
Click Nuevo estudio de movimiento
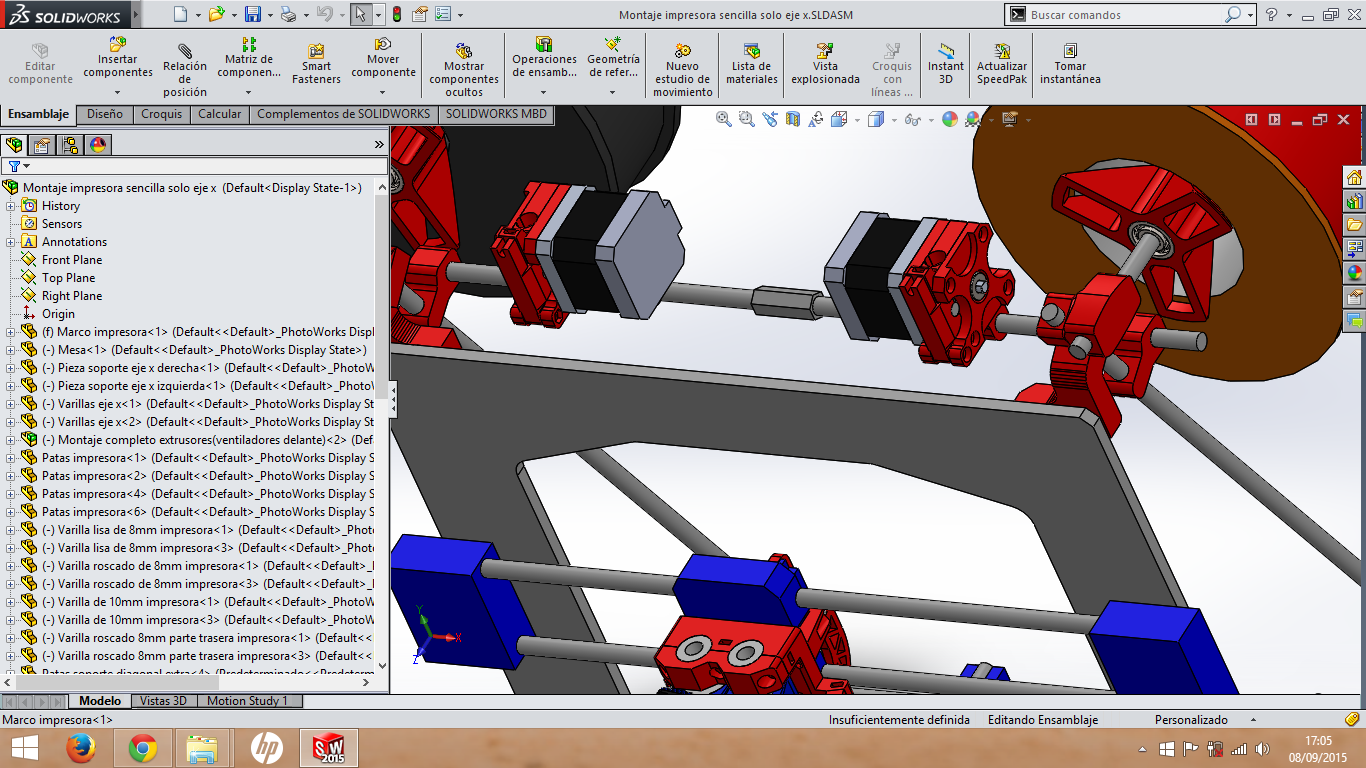coord(683,70)
